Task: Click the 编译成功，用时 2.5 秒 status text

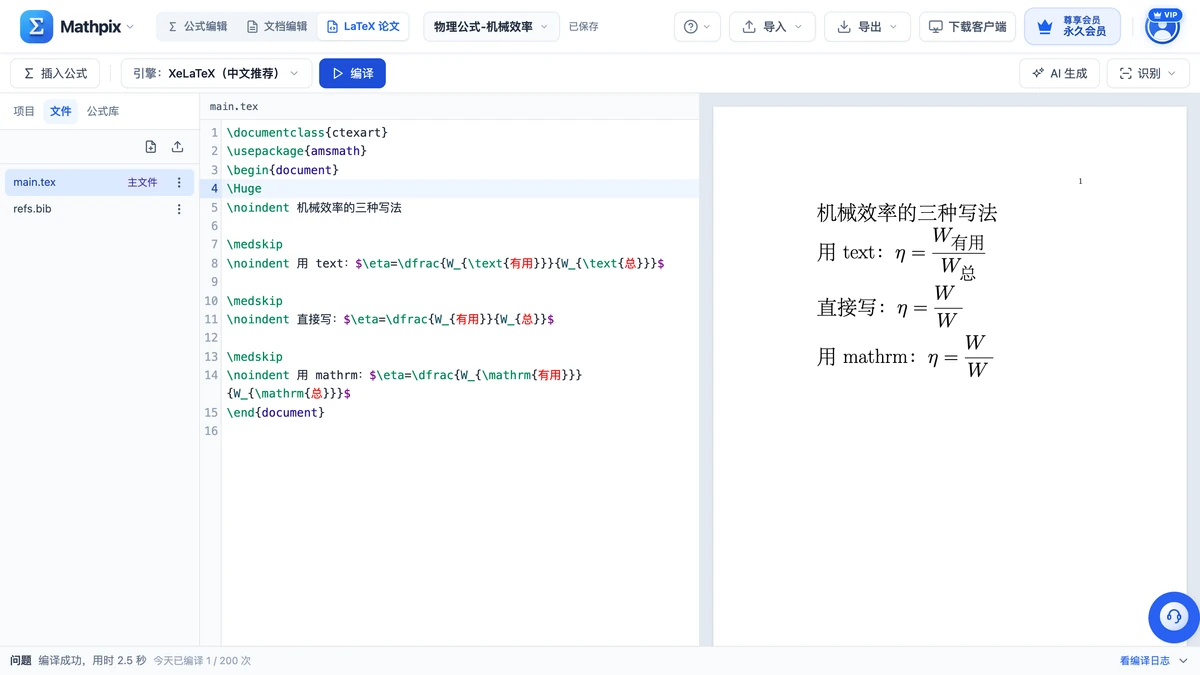Action: point(93,661)
